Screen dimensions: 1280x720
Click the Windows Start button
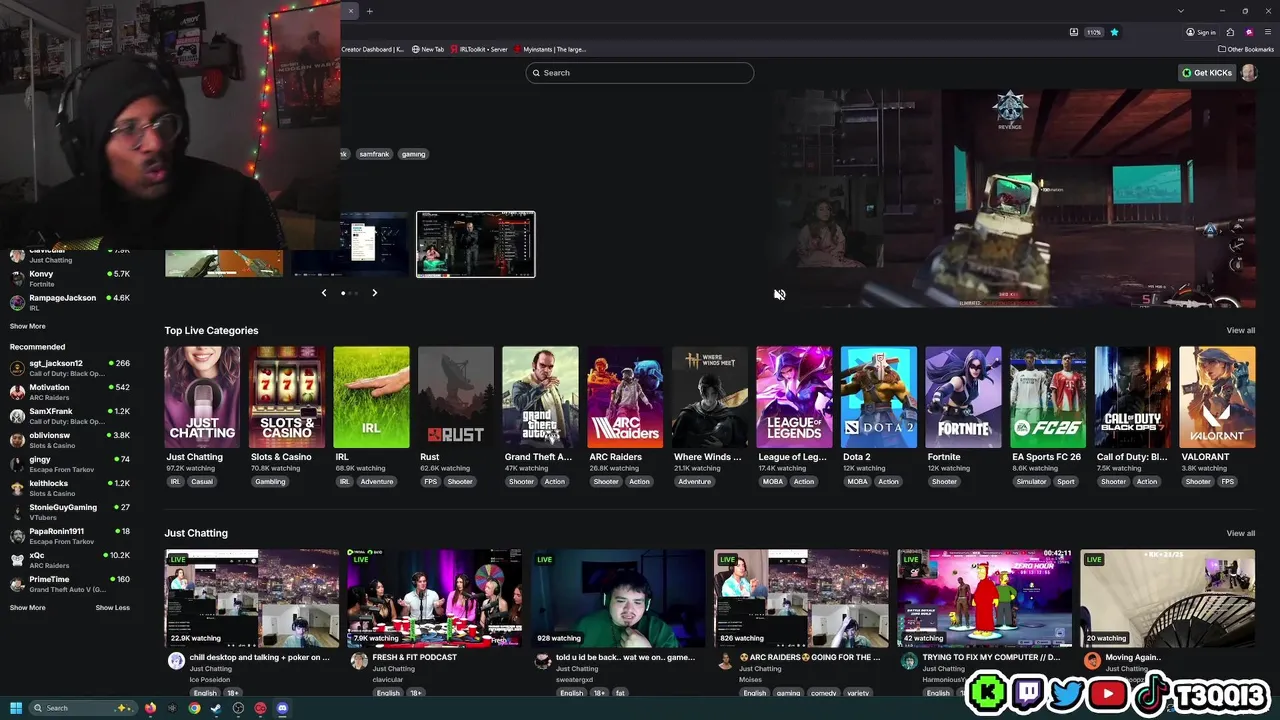click(x=16, y=708)
